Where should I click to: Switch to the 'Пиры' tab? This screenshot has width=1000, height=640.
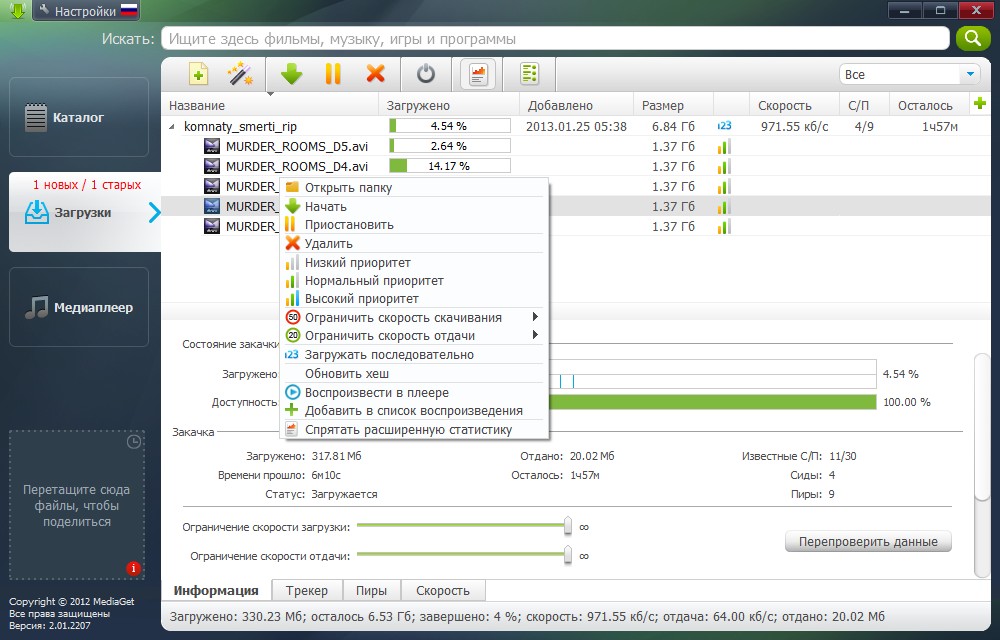371,590
